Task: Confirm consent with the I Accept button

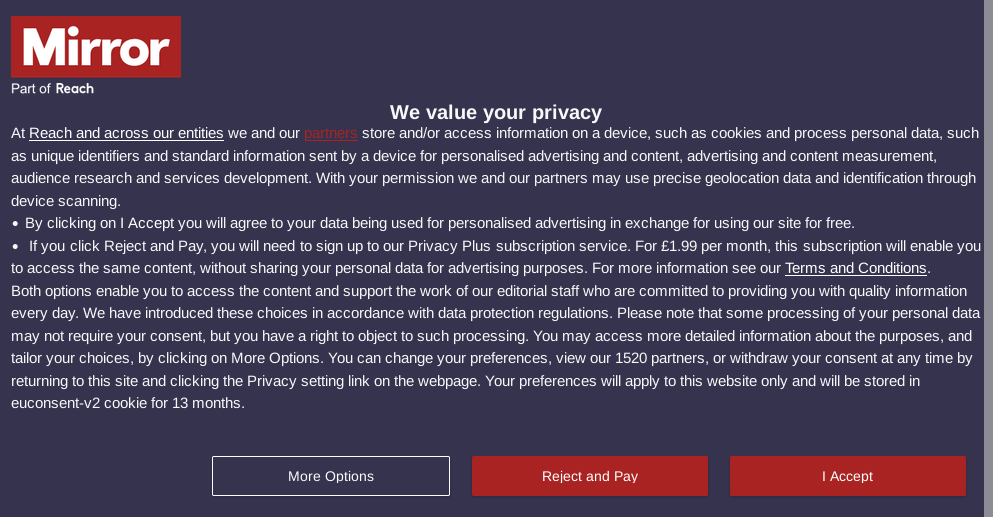Action: (847, 476)
